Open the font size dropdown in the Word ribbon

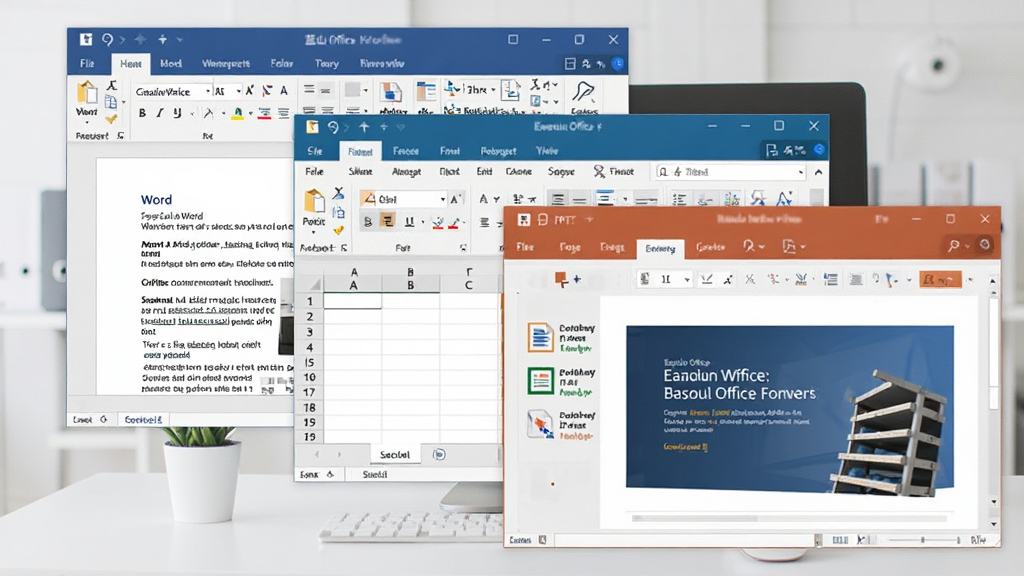pos(239,91)
